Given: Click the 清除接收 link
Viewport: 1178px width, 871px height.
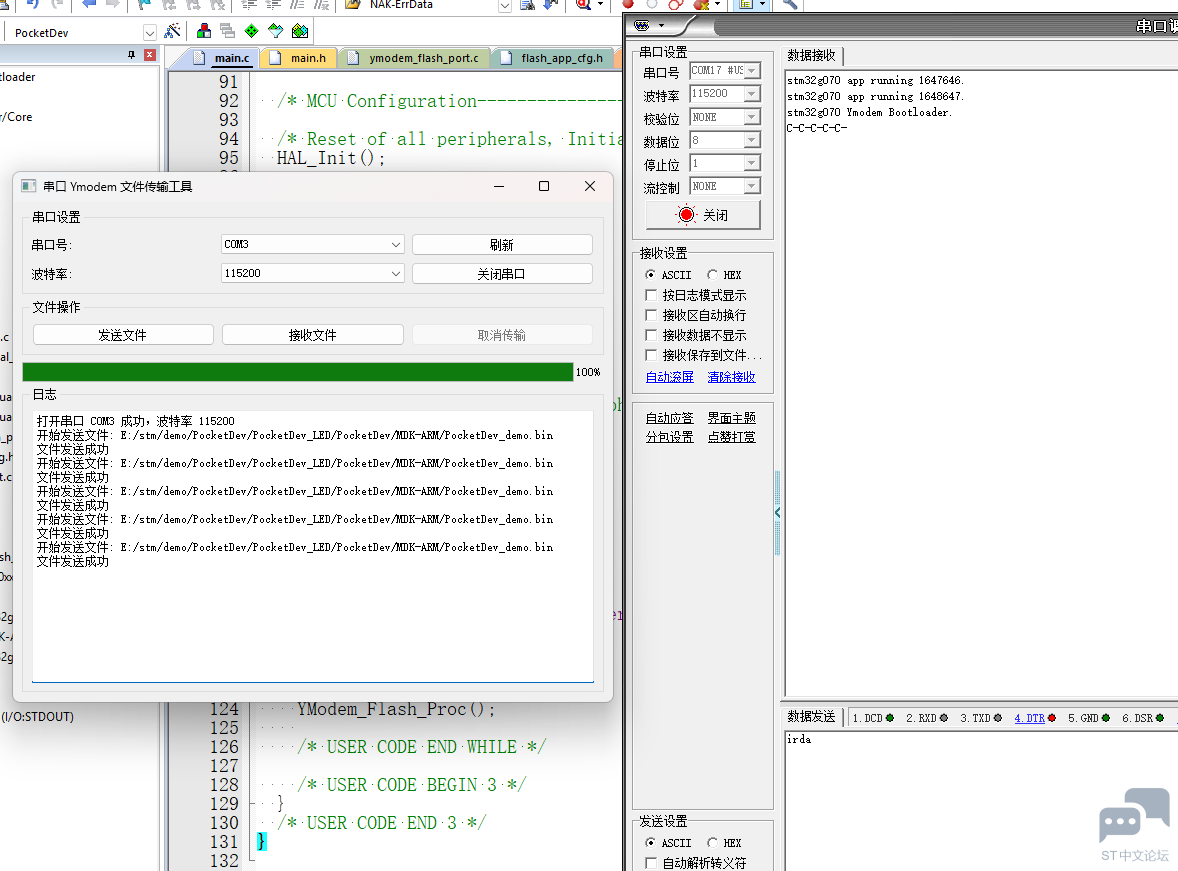Looking at the screenshot, I should click(731, 377).
